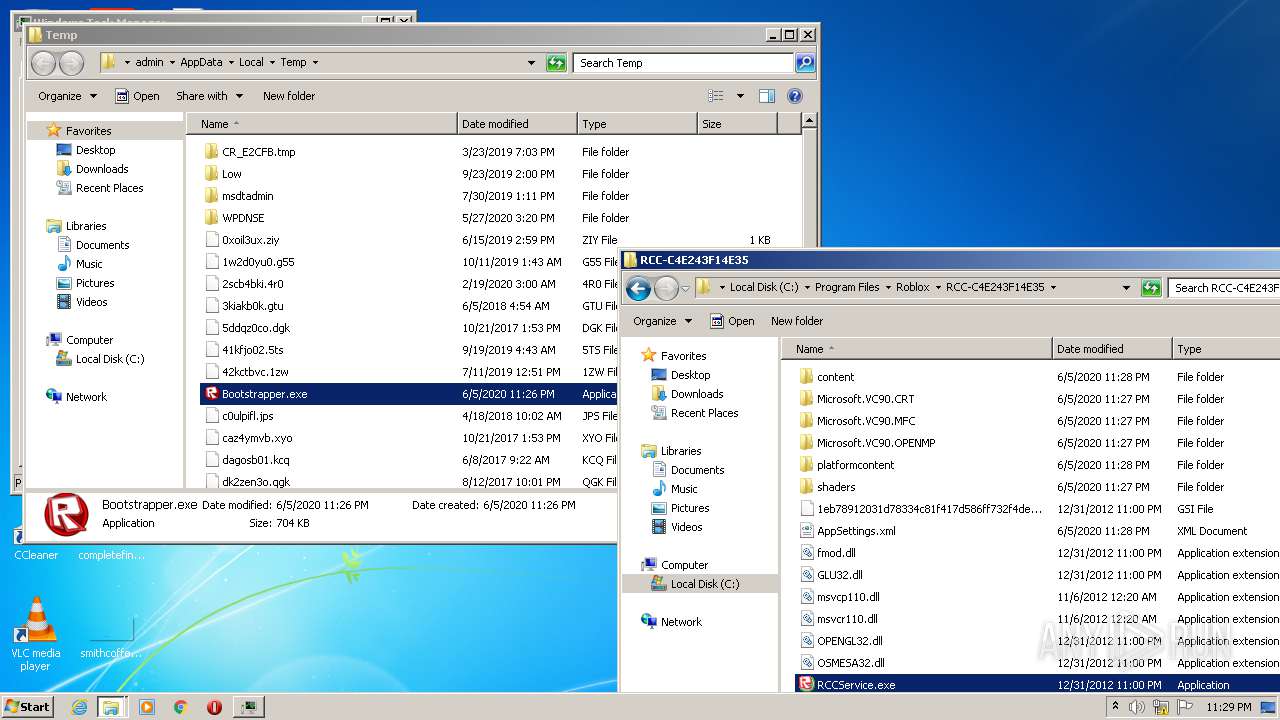Click the Temp window scrollbar up arrow

coord(809,121)
